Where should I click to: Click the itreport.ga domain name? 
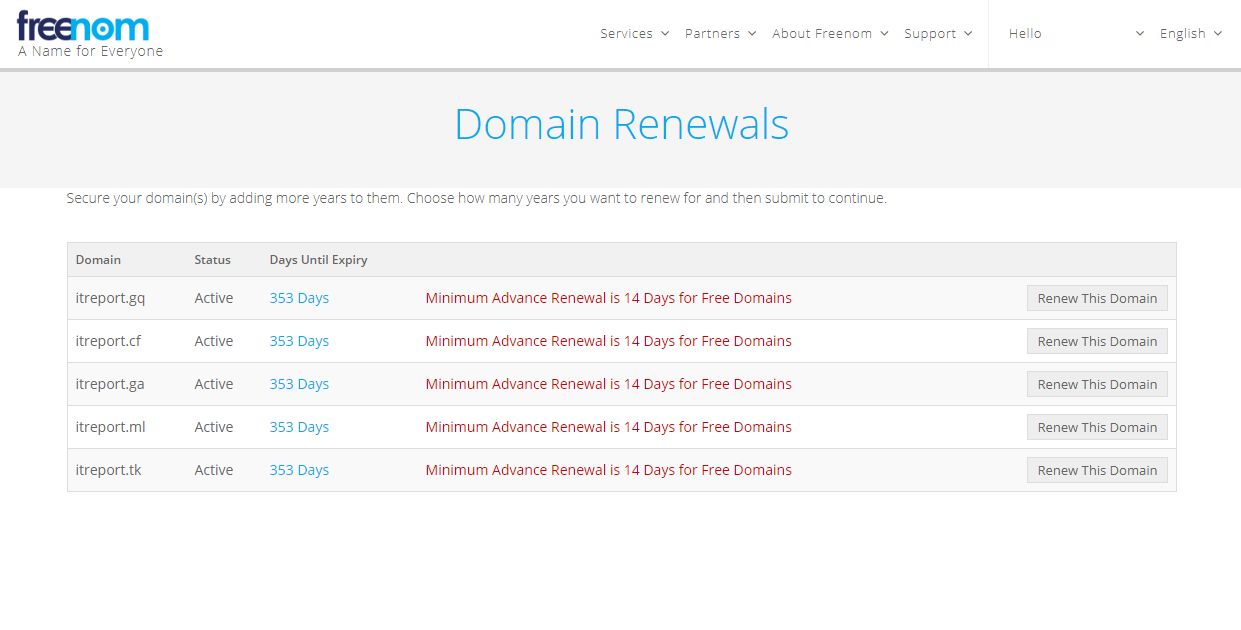110,384
